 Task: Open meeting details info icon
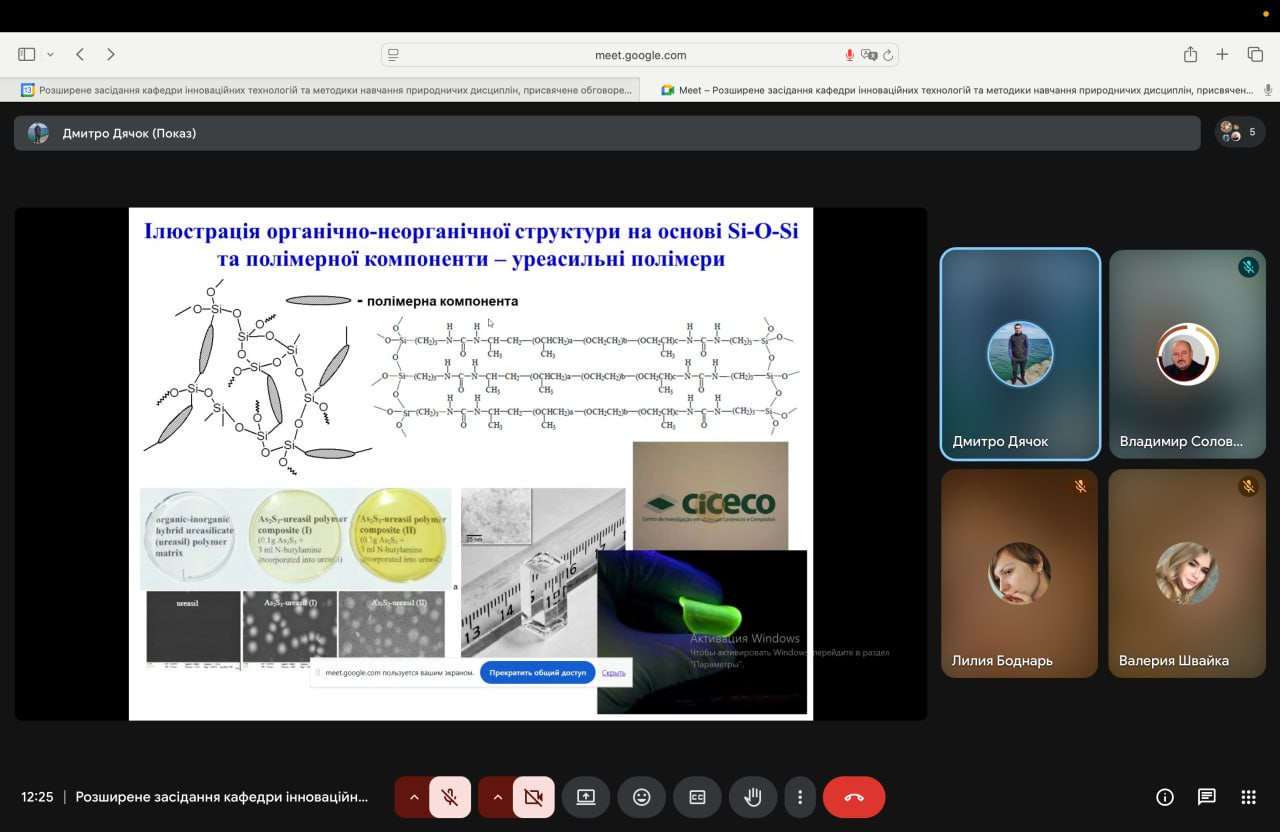coord(1164,797)
